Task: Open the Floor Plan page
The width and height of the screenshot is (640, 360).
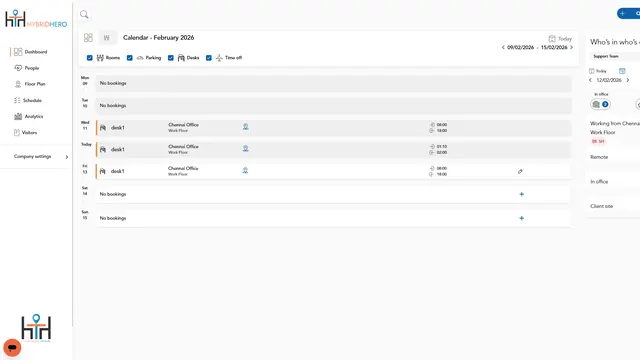Action: coord(30,84)
